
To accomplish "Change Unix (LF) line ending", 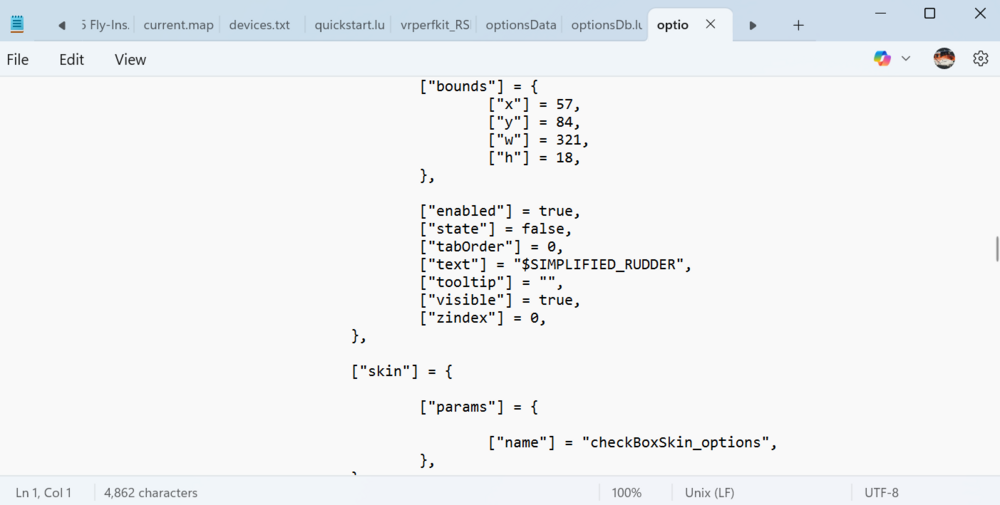I will tap(709, 493).
